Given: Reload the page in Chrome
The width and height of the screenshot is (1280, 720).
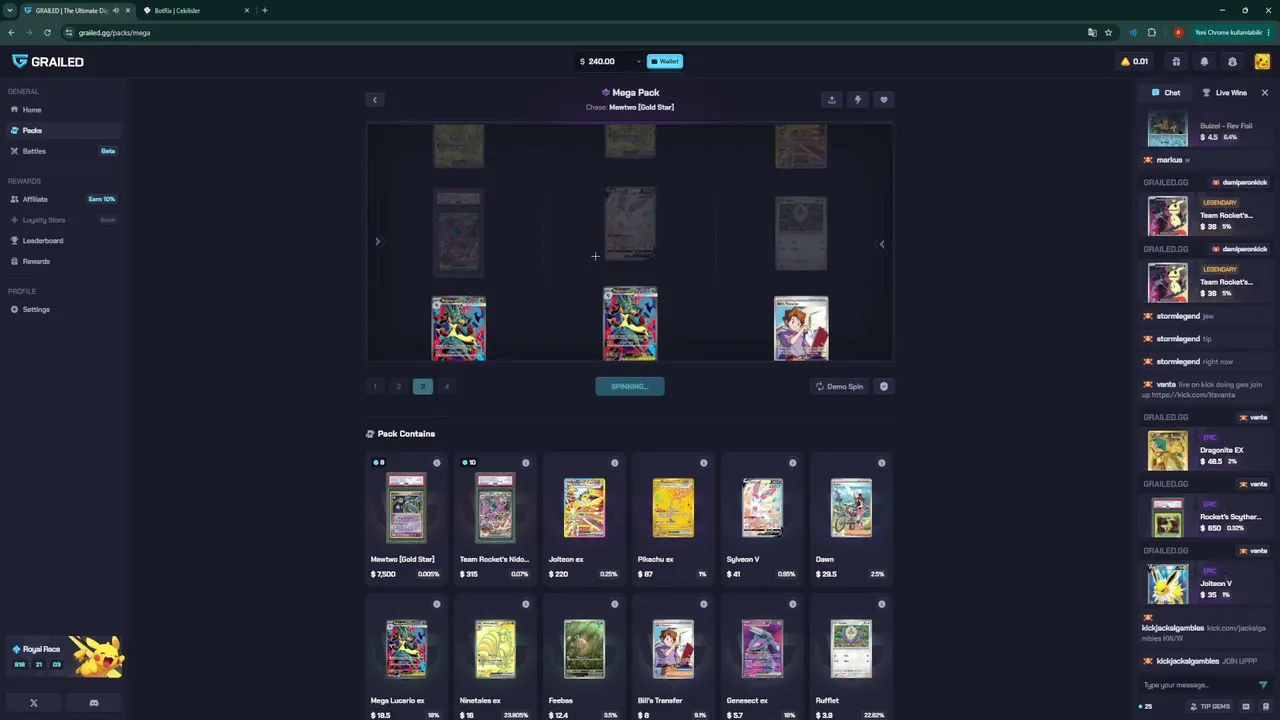Looking at the screenshot, I should pyautogui.click(x=47, y=33).
